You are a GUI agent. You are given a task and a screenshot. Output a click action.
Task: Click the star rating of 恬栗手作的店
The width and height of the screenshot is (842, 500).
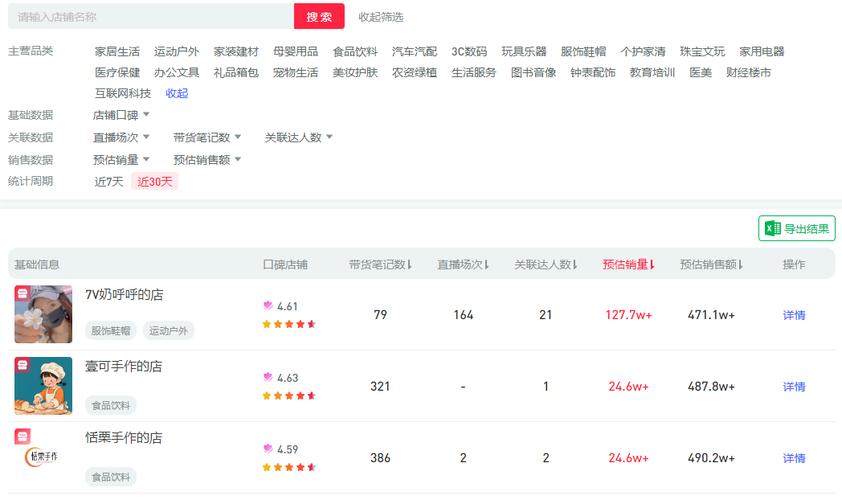tap(289, 467)
